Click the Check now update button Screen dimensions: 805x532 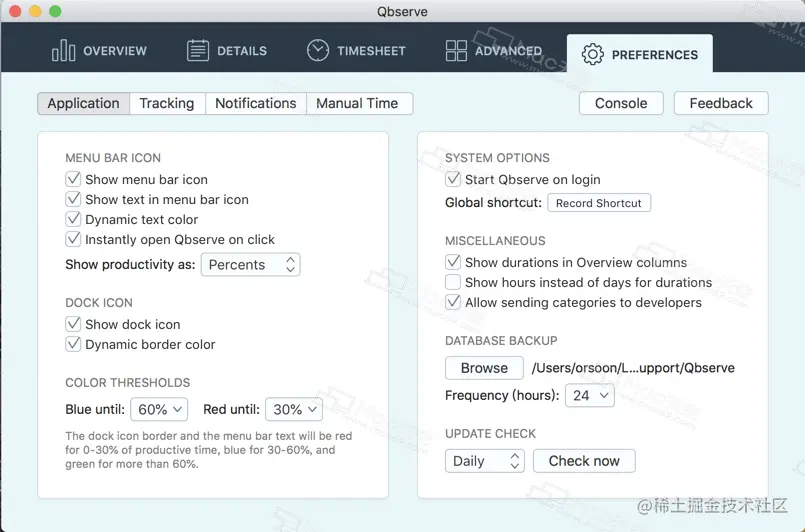tap(584, 461)
